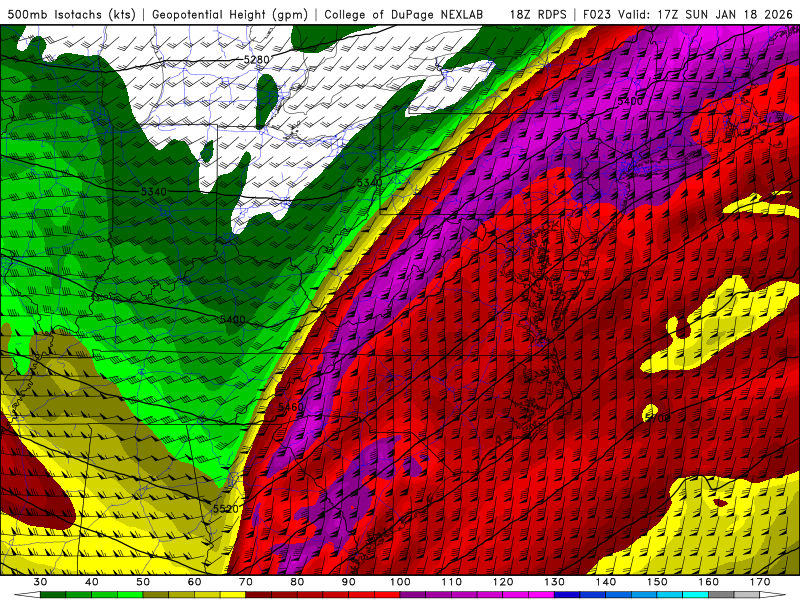The image size is (800, 600).
Task: Click the '100' value on the color scale
Action: (400, 582)
